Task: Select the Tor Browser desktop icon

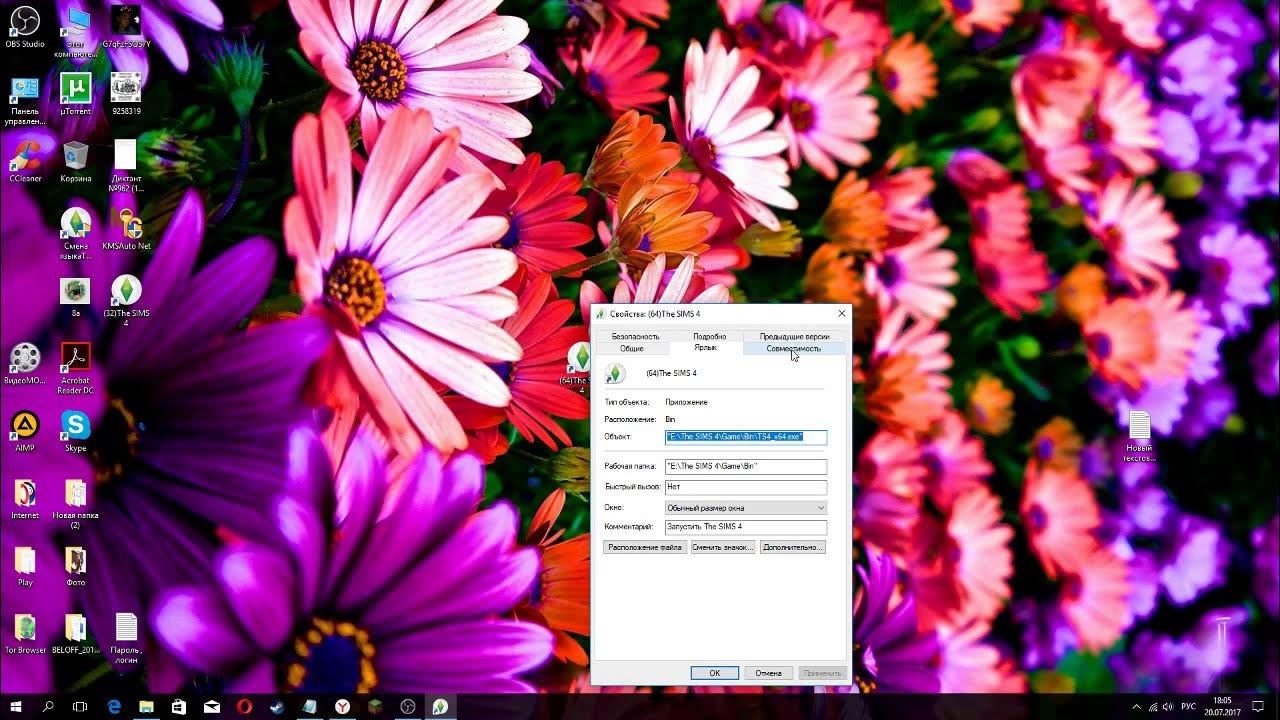Action: (x=25, y=632)
